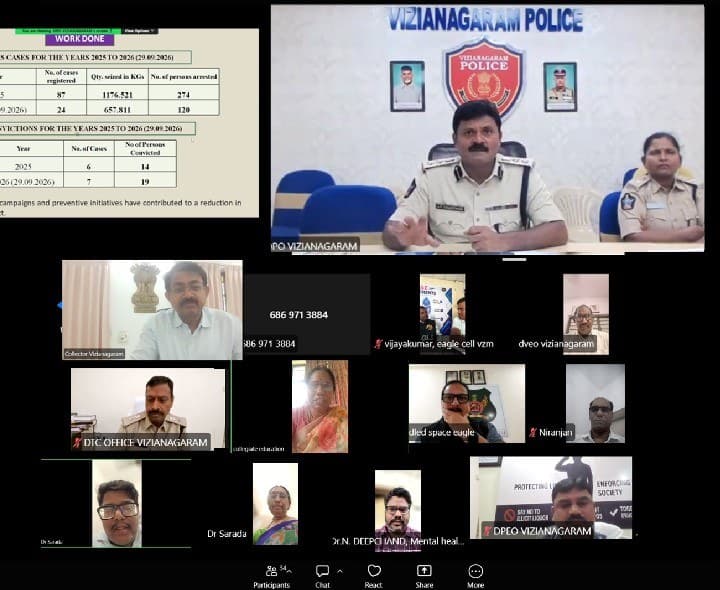
Task: Click 'Qty. seized in KGs' column header
Action: [x=118, y=77]
